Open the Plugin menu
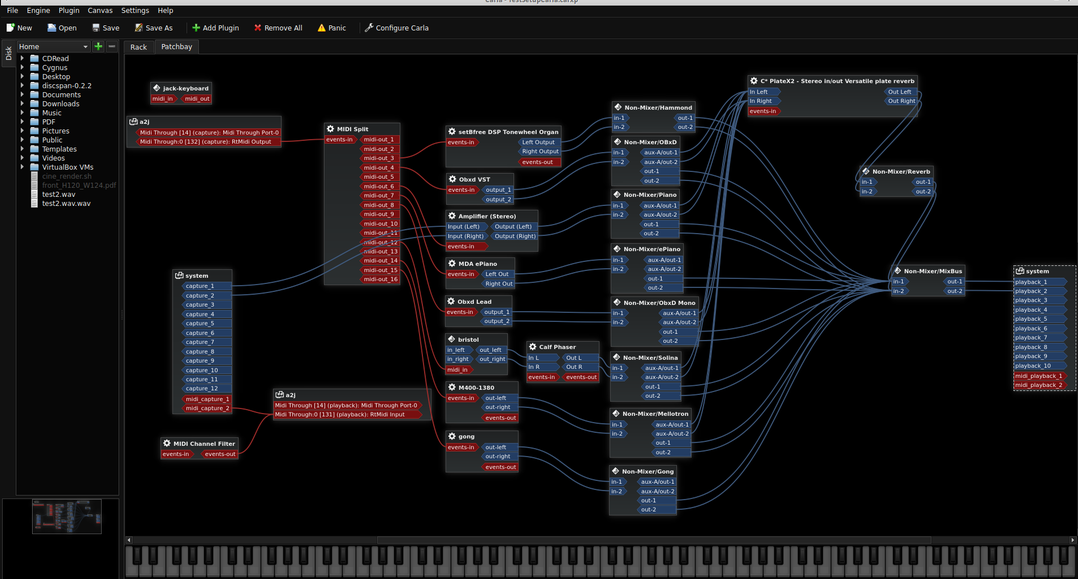 (x=69, y=10)
